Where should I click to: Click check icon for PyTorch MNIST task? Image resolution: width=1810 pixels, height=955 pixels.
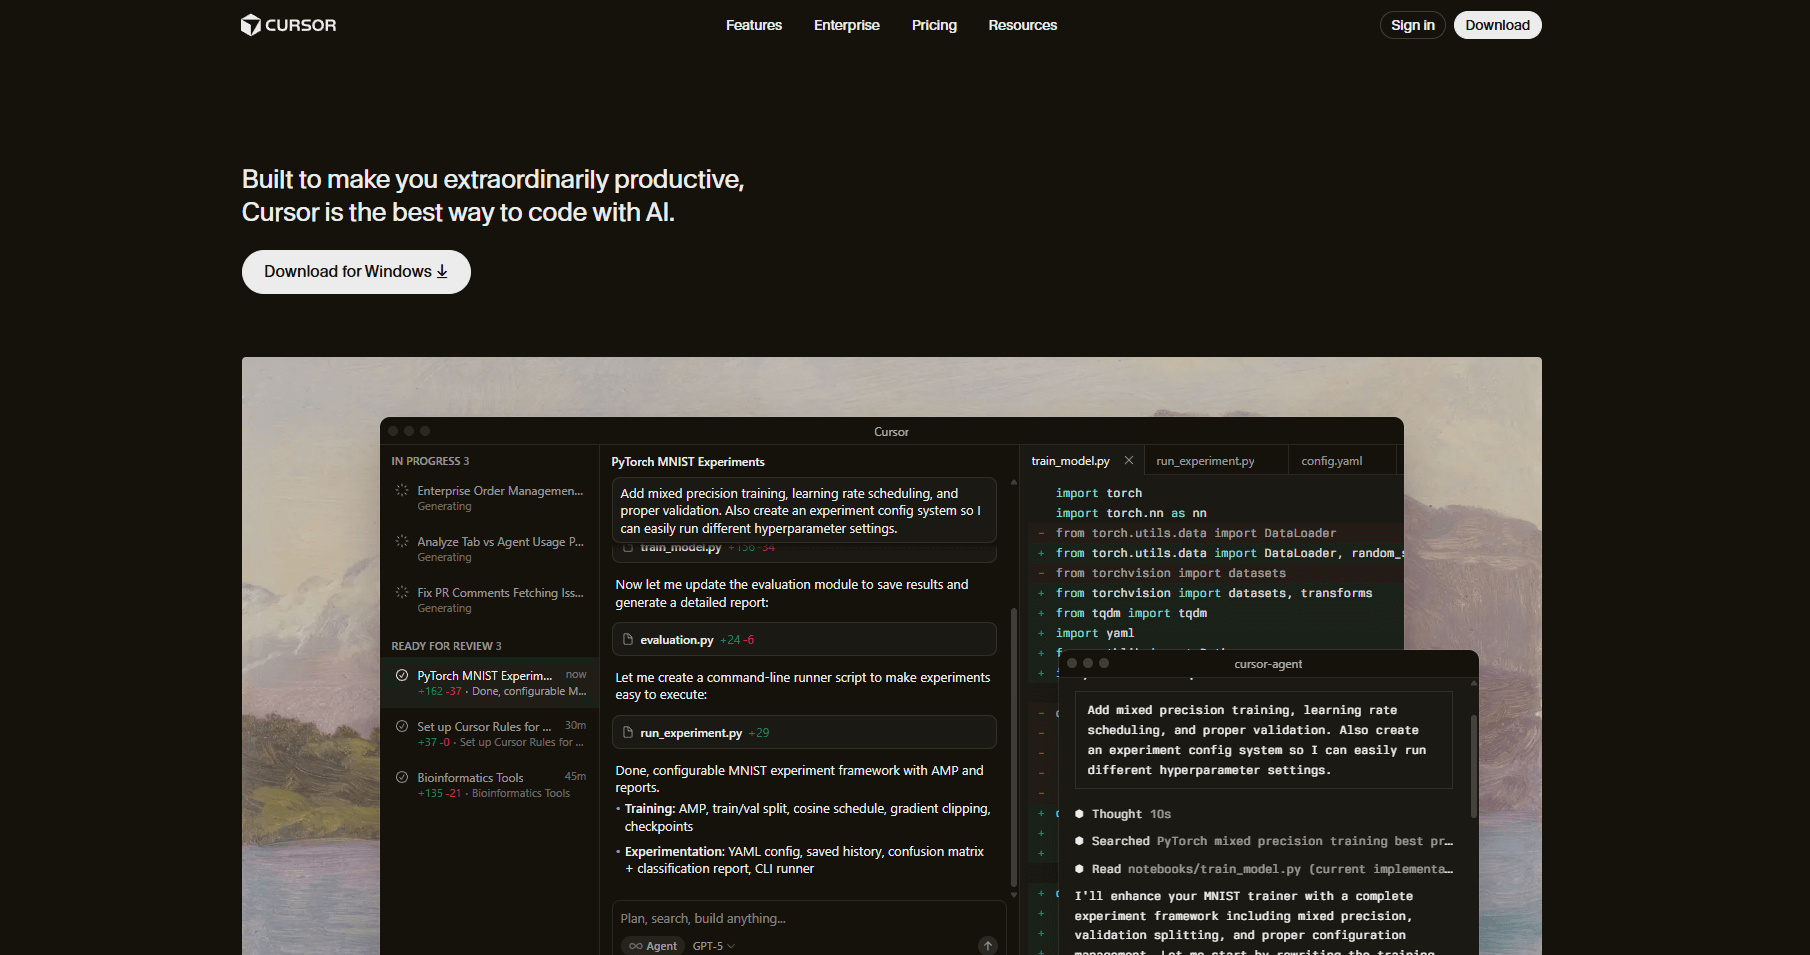(402, 675)
